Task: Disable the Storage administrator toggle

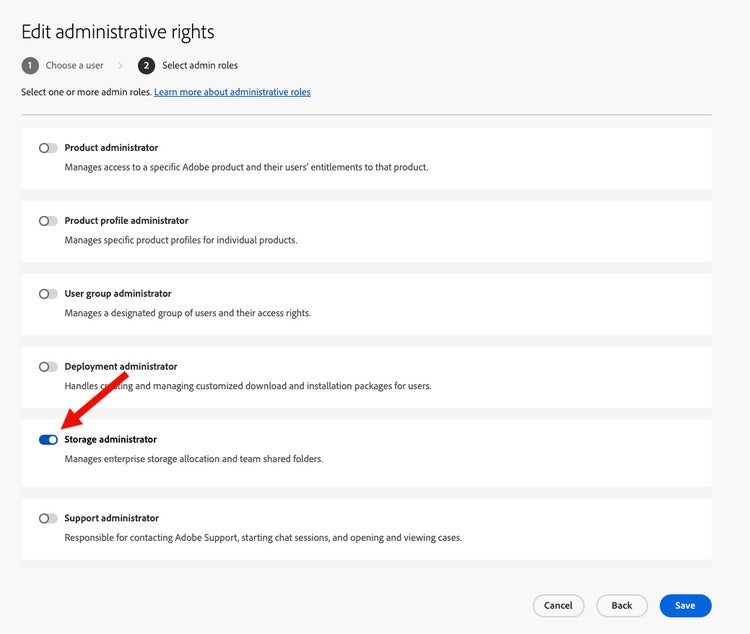Action: pyautogui.click(x=48, y=440)
